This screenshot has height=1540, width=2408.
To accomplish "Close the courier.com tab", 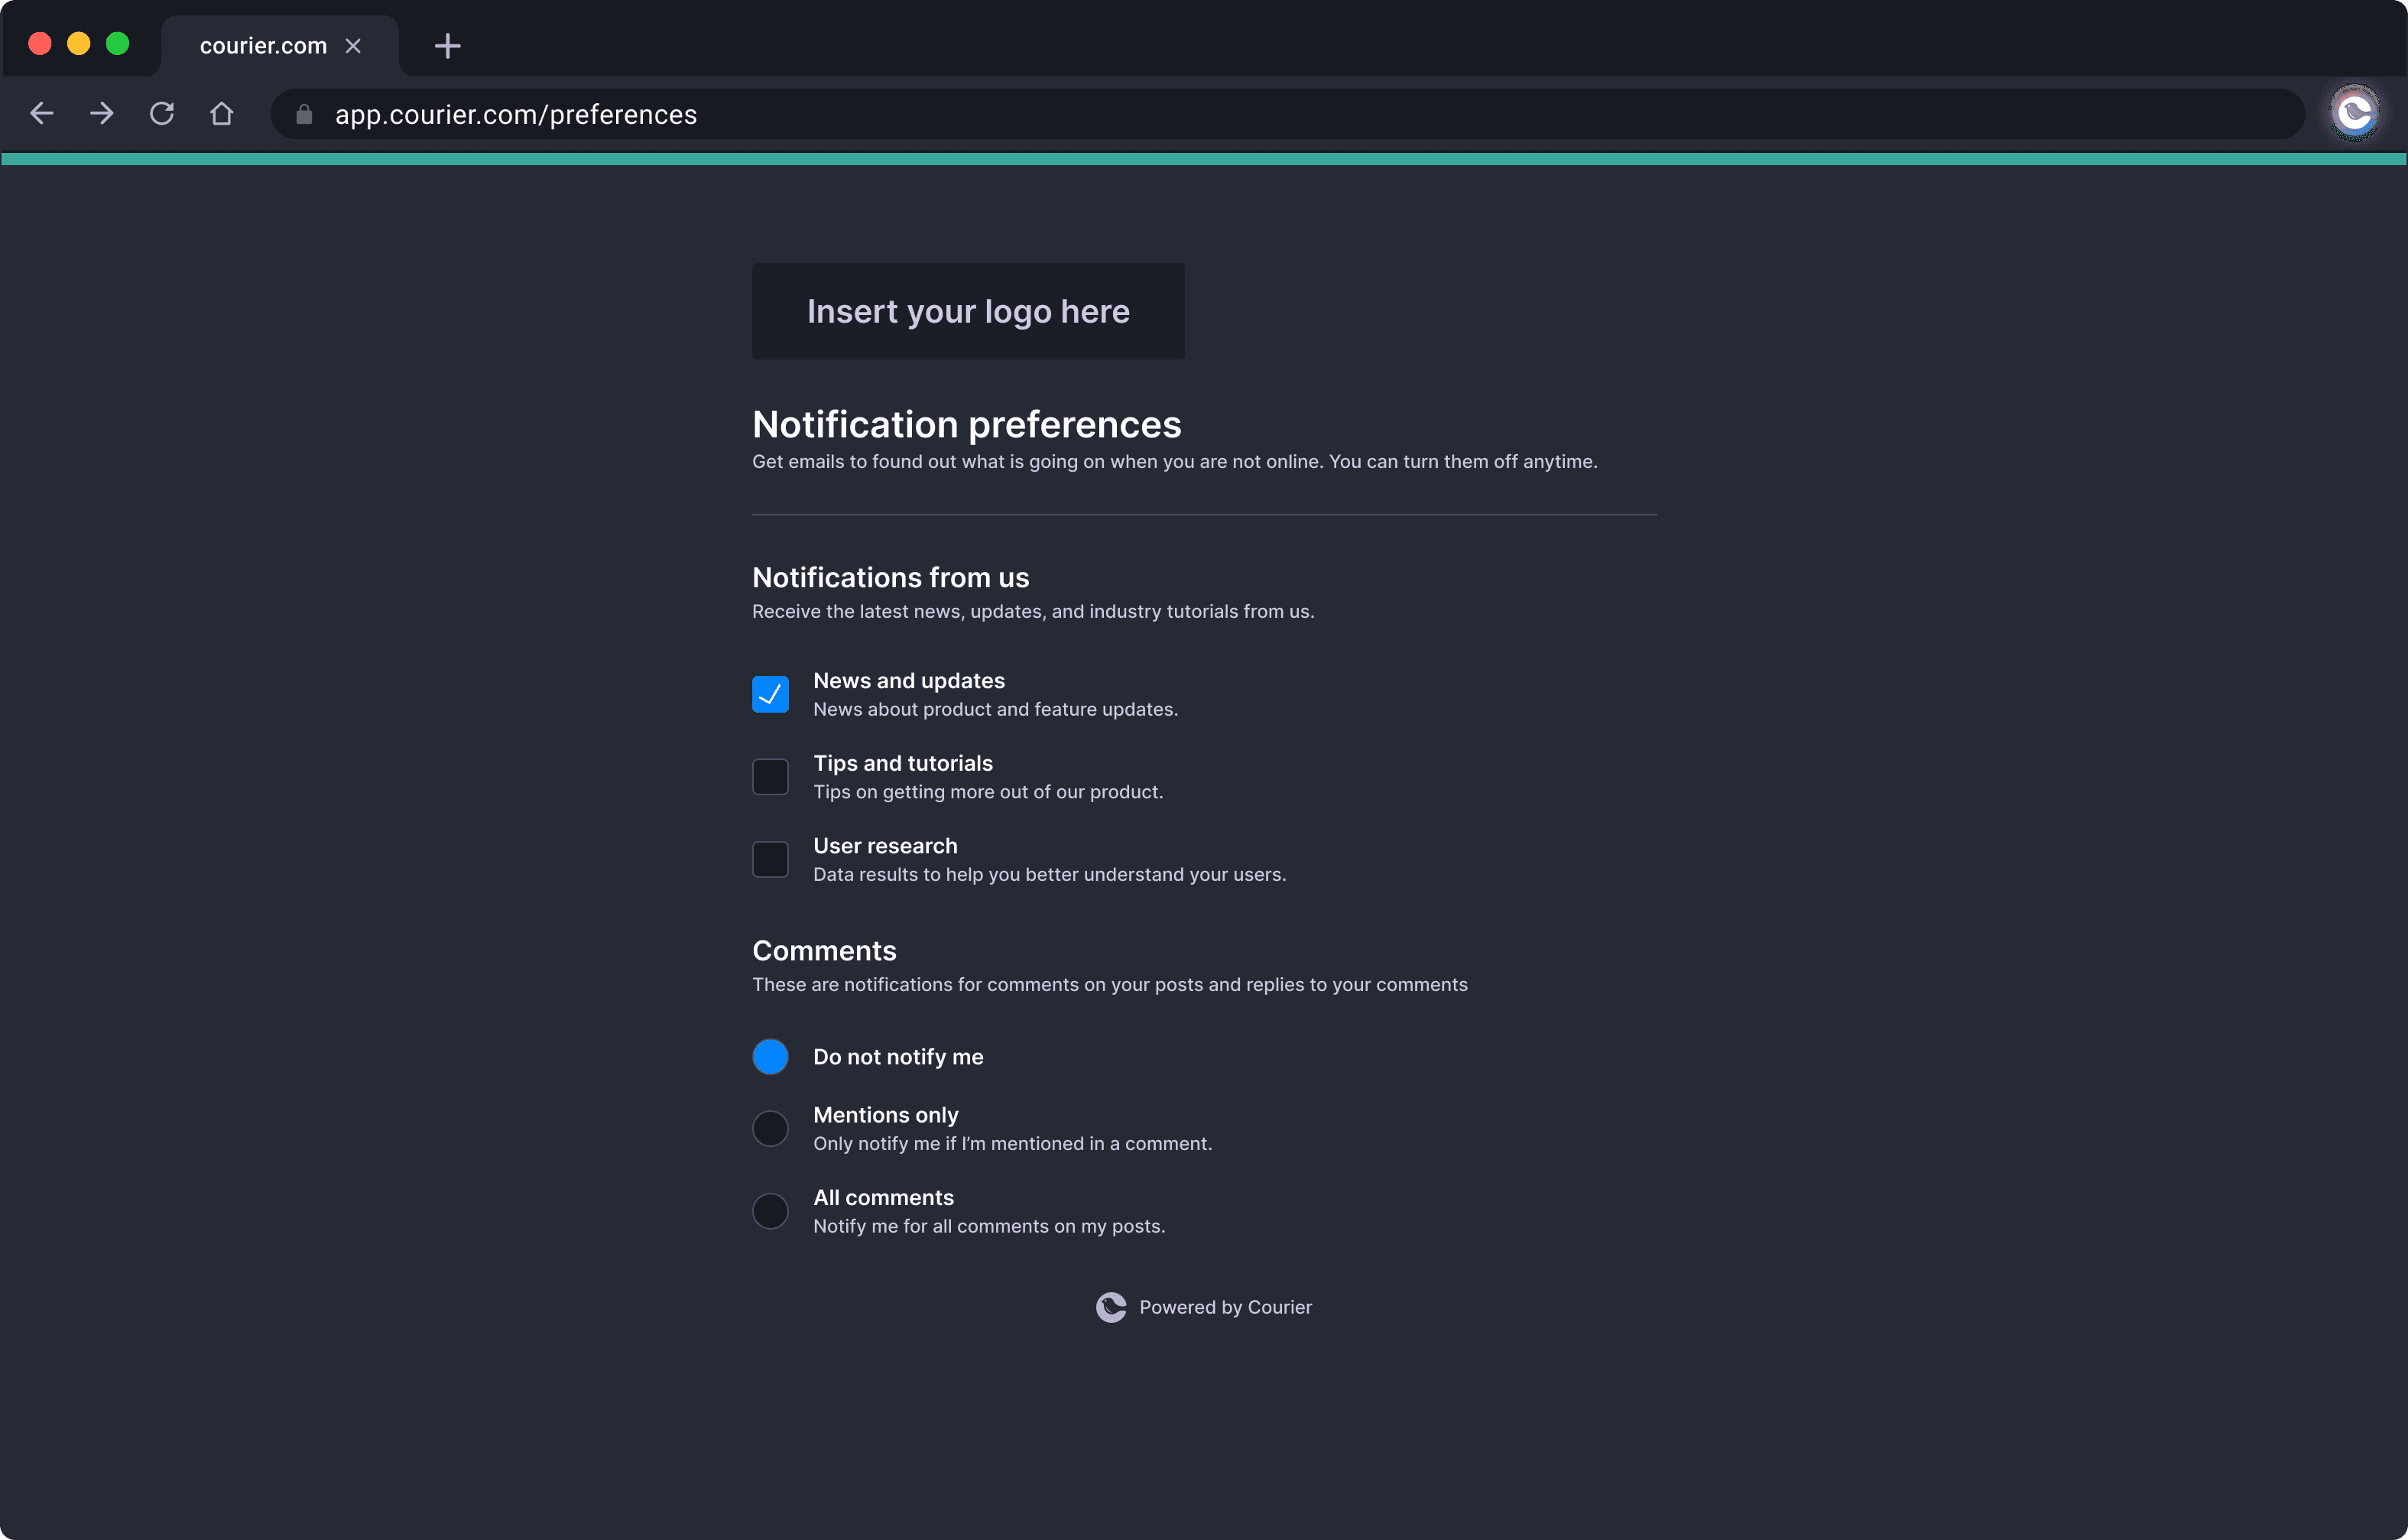I will (354, 45).
